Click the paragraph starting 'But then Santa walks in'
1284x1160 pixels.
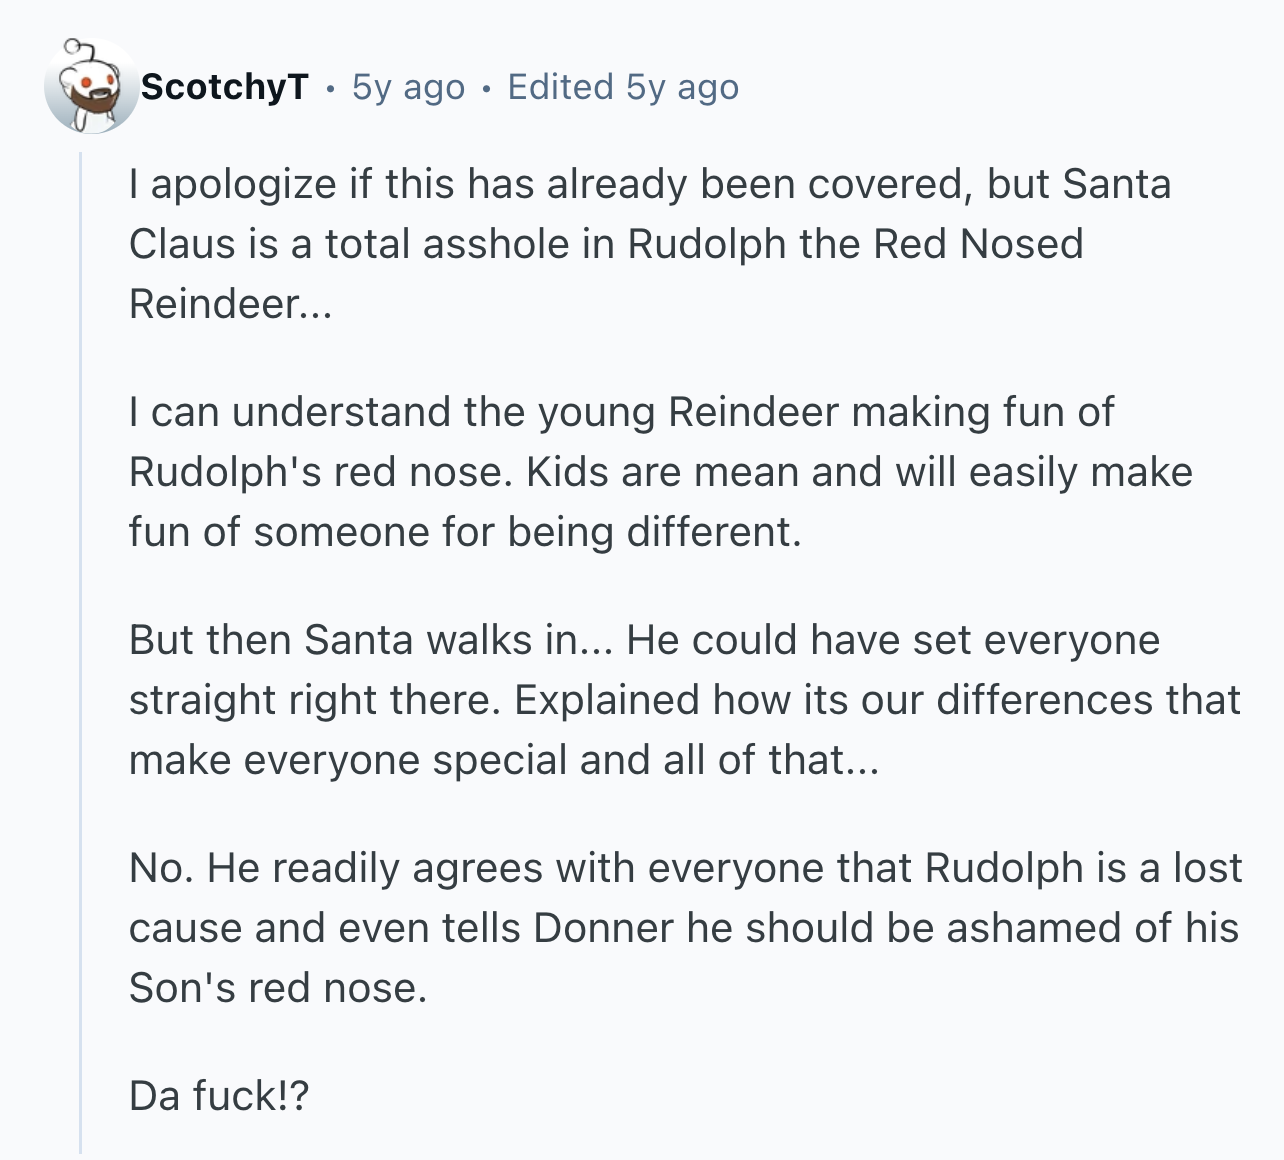684,700
